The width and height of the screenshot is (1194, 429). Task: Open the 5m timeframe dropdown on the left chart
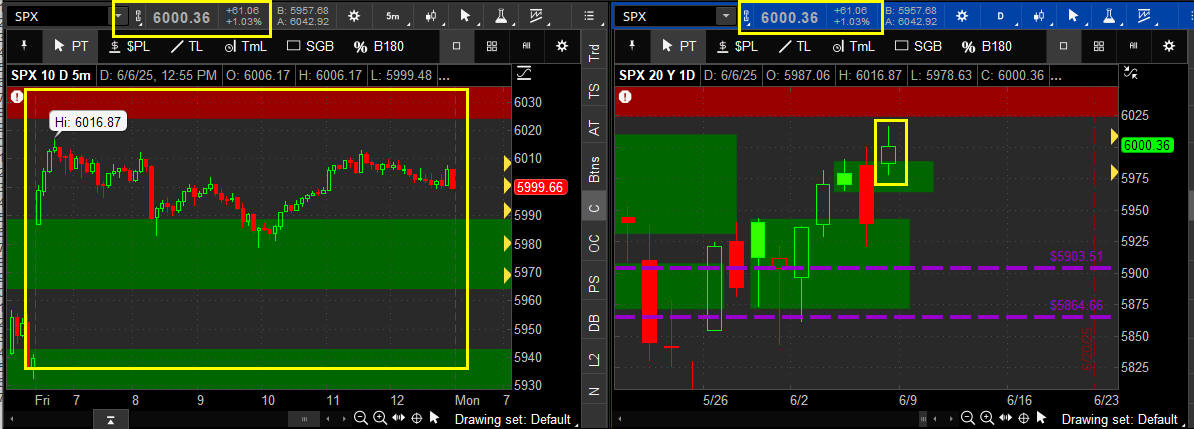(x=393, y=16)
